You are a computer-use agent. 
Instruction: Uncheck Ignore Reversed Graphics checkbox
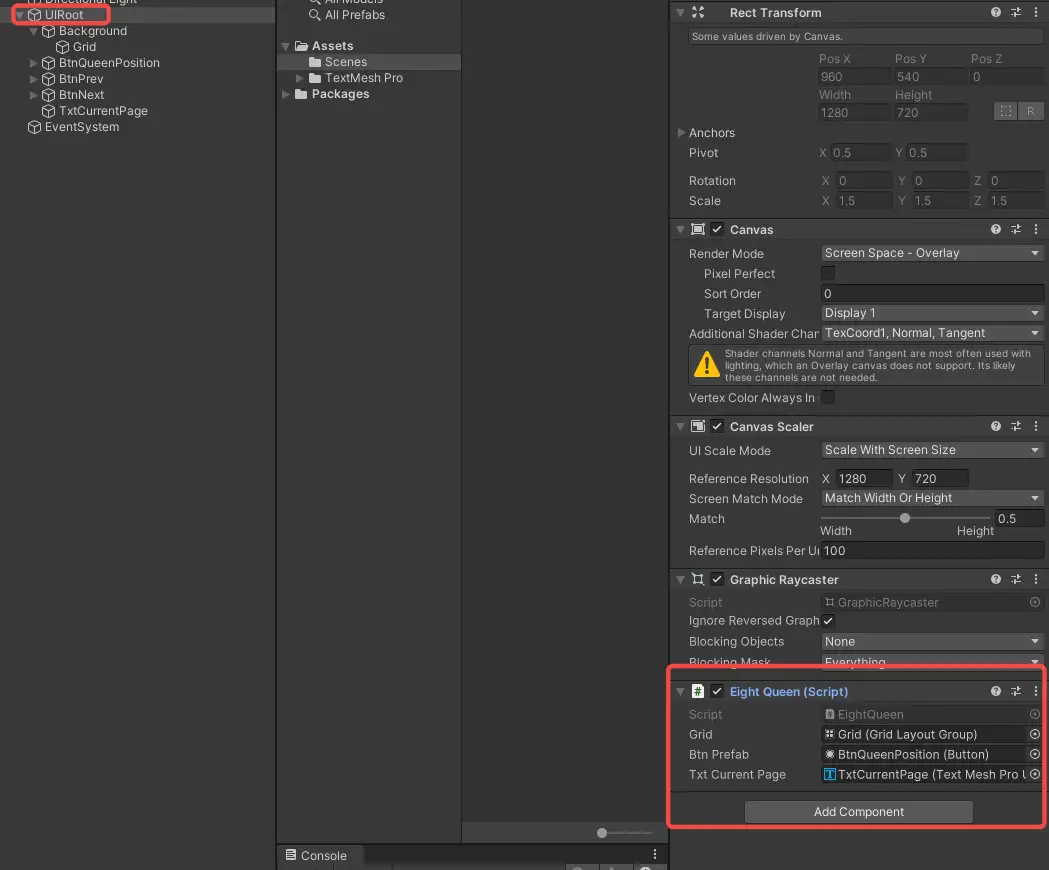pyautogui.click(x=828, y=621)
